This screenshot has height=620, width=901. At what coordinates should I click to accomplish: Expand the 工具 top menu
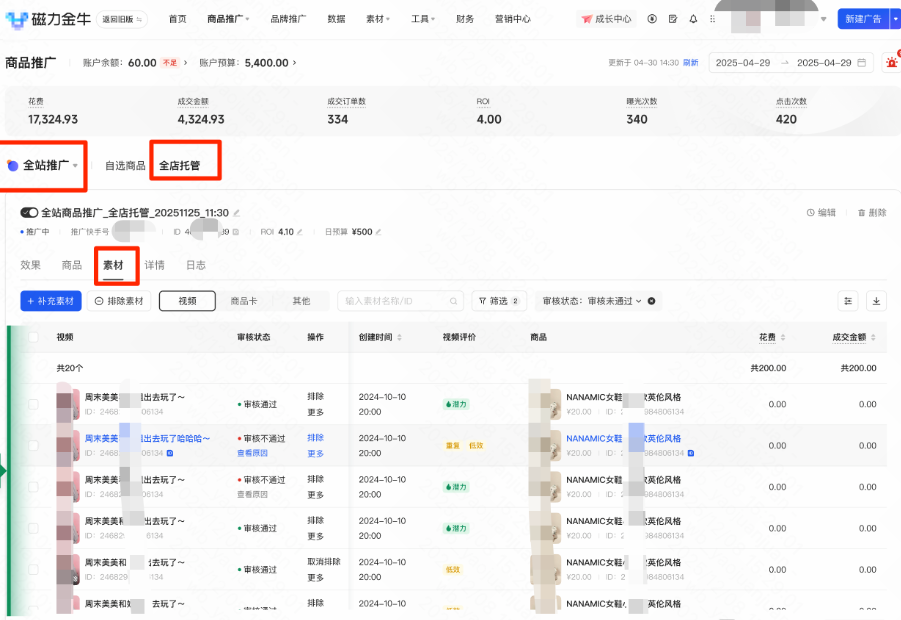422,19
